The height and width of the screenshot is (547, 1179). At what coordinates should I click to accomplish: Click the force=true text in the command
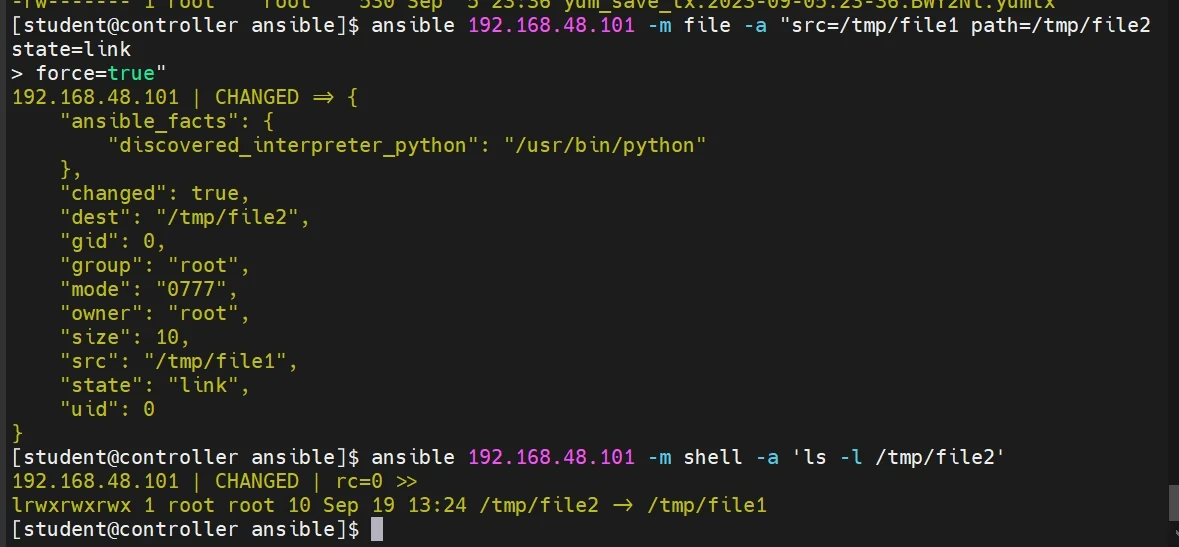94,73
